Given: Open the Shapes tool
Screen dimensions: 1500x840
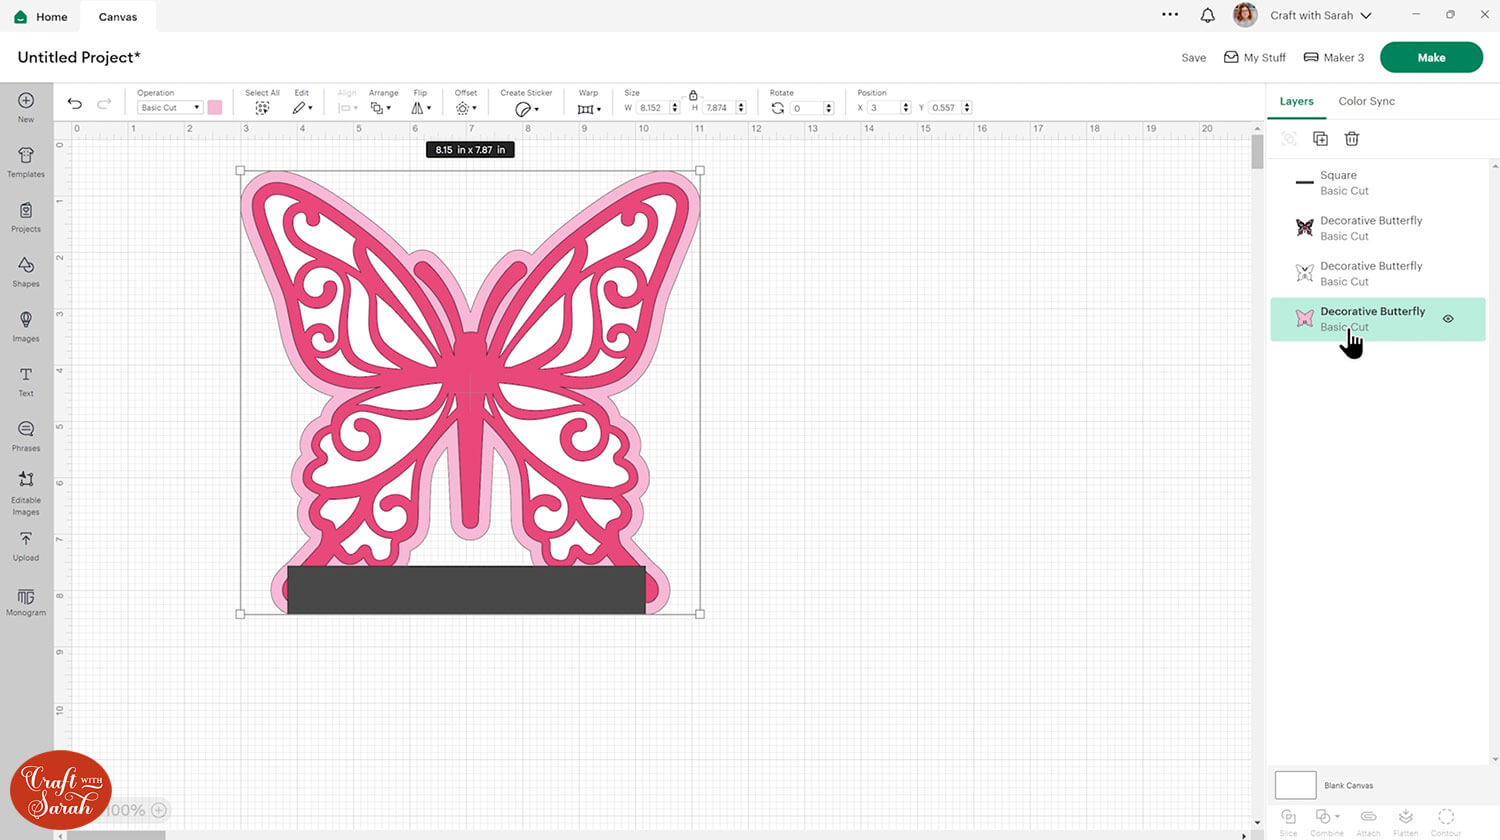Looking at the screenshot, I should (x=26, y=270).
